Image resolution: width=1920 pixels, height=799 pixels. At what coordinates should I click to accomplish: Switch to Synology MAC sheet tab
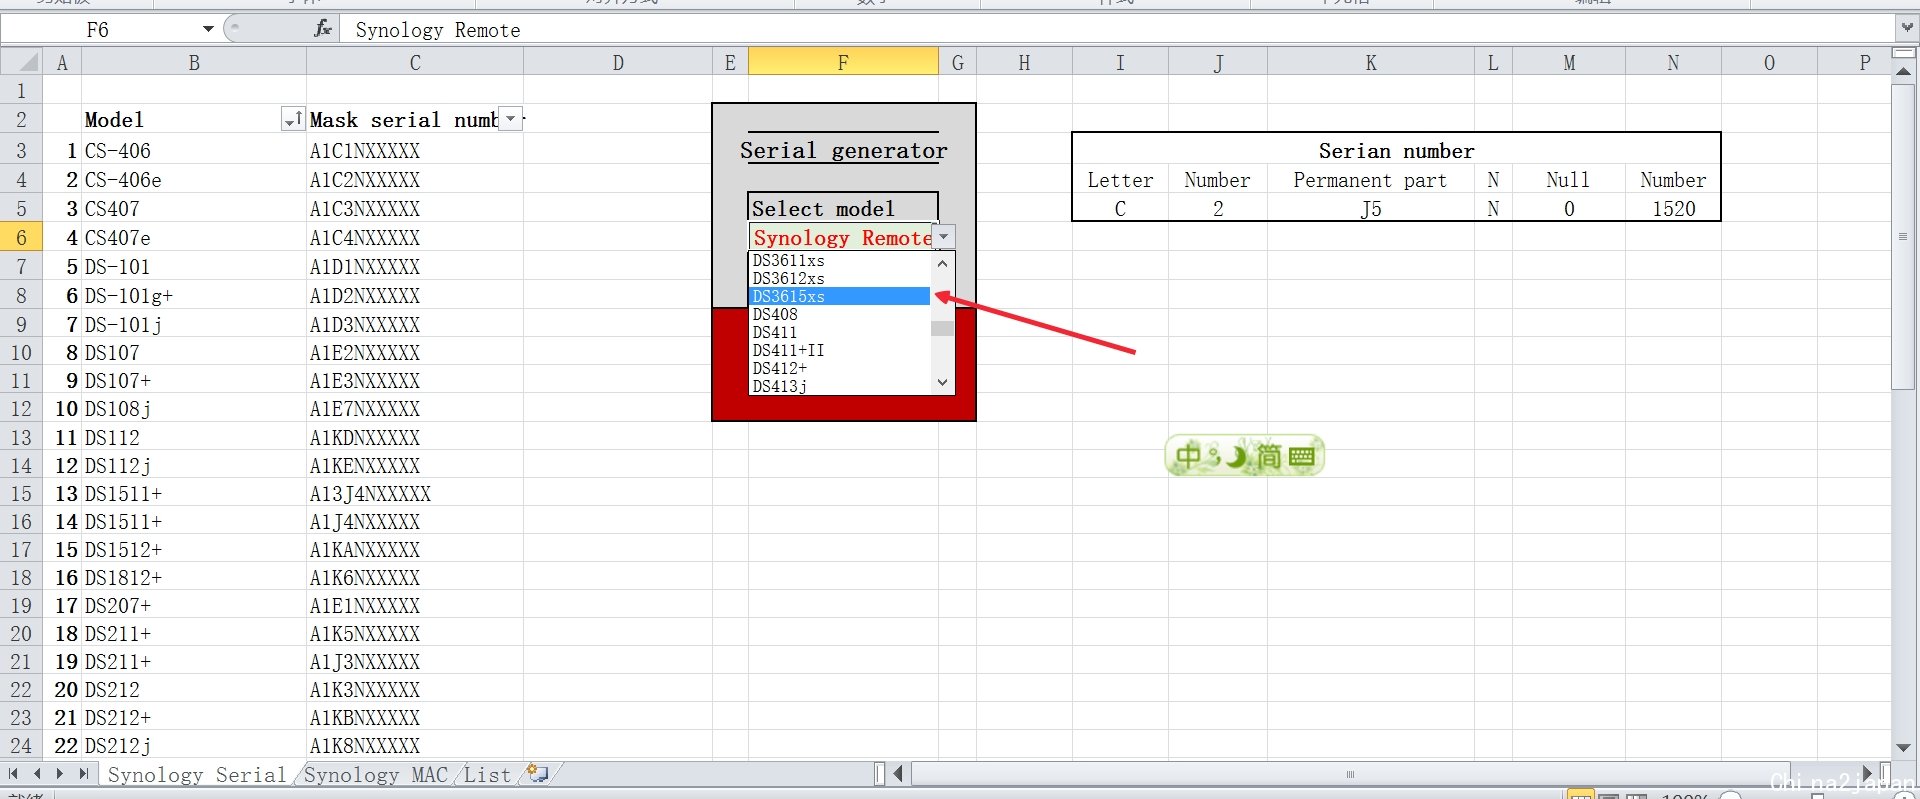(x=375, y=774)
